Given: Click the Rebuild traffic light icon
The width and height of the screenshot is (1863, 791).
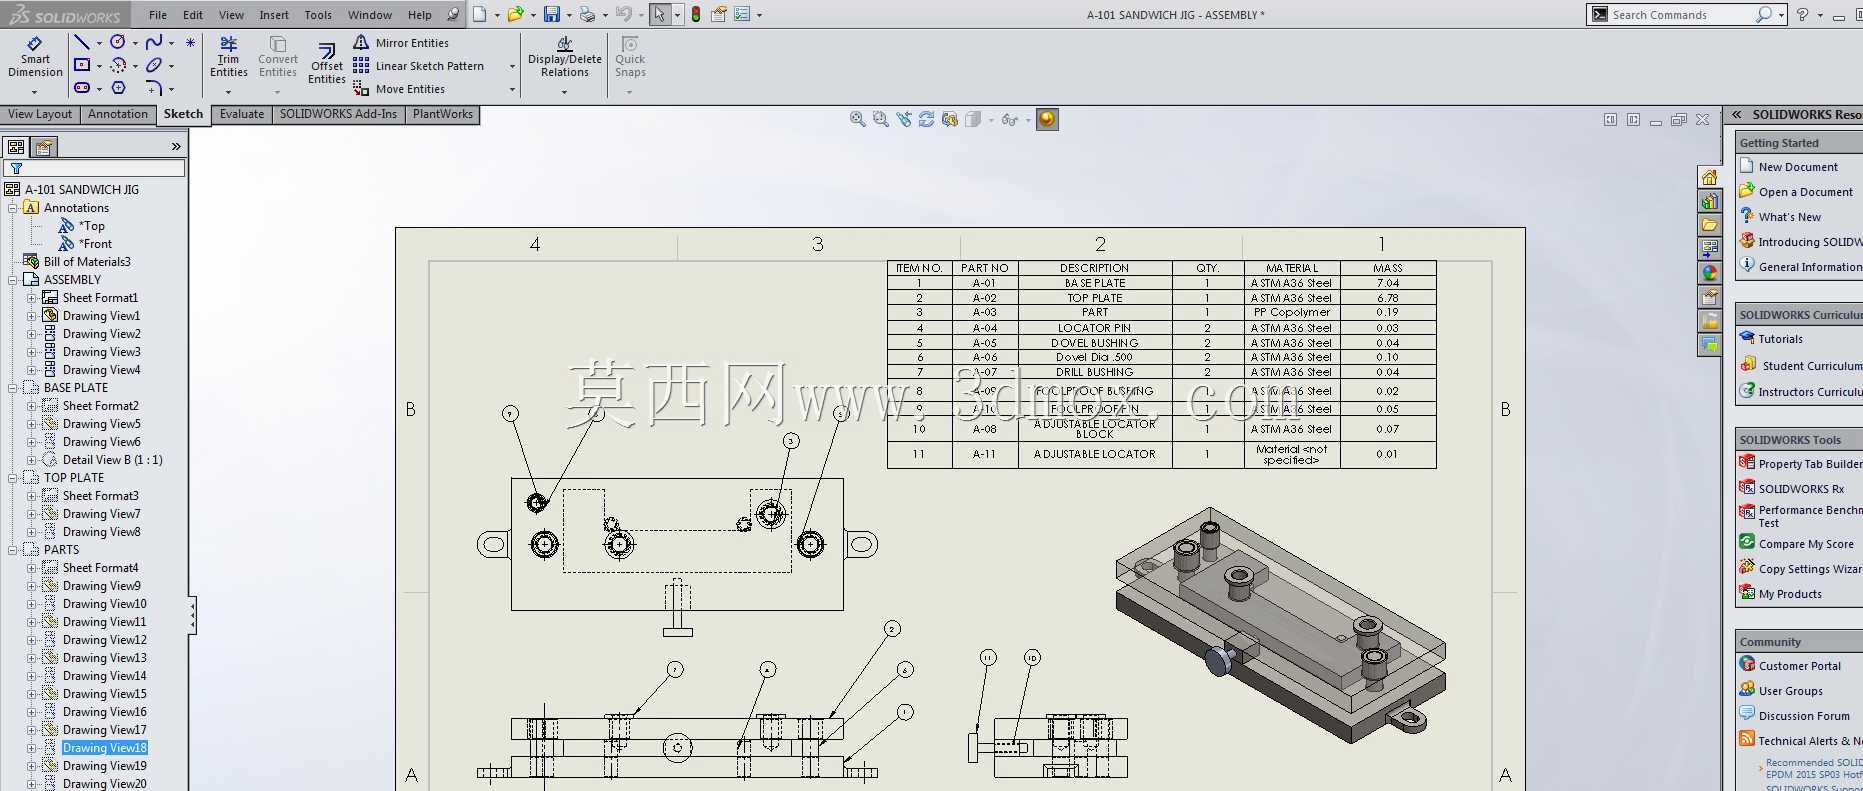Looking at the screenshot, I should [x=696, y=14].
